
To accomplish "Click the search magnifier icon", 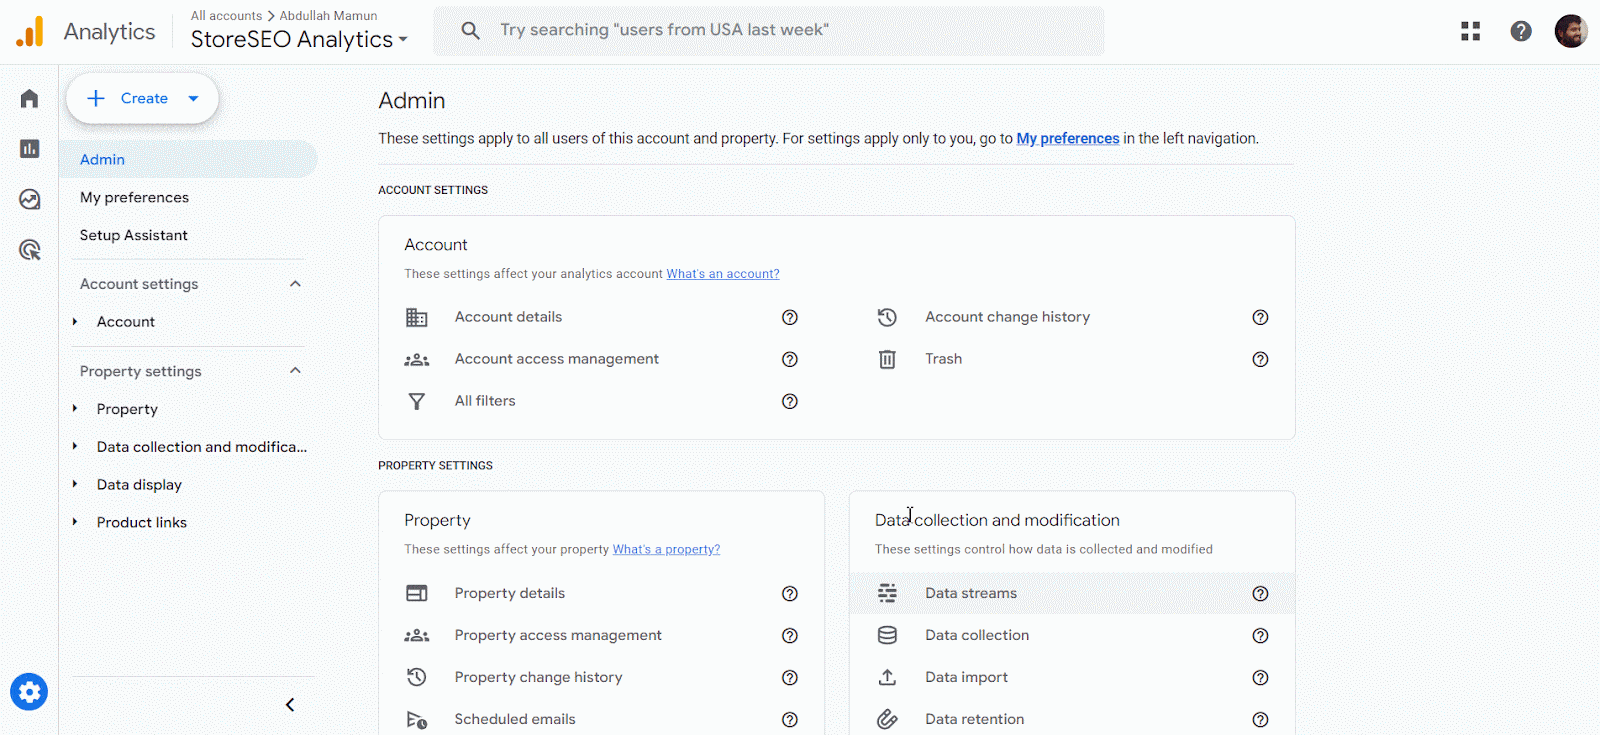I will 470,30.
